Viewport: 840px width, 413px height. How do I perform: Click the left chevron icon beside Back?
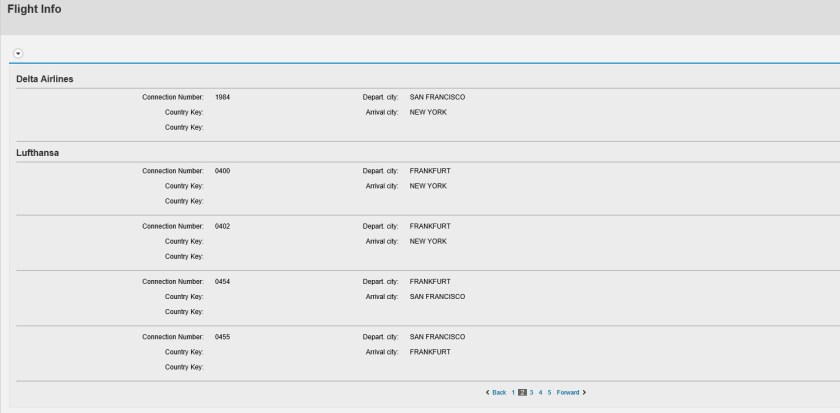coord(485,392)
